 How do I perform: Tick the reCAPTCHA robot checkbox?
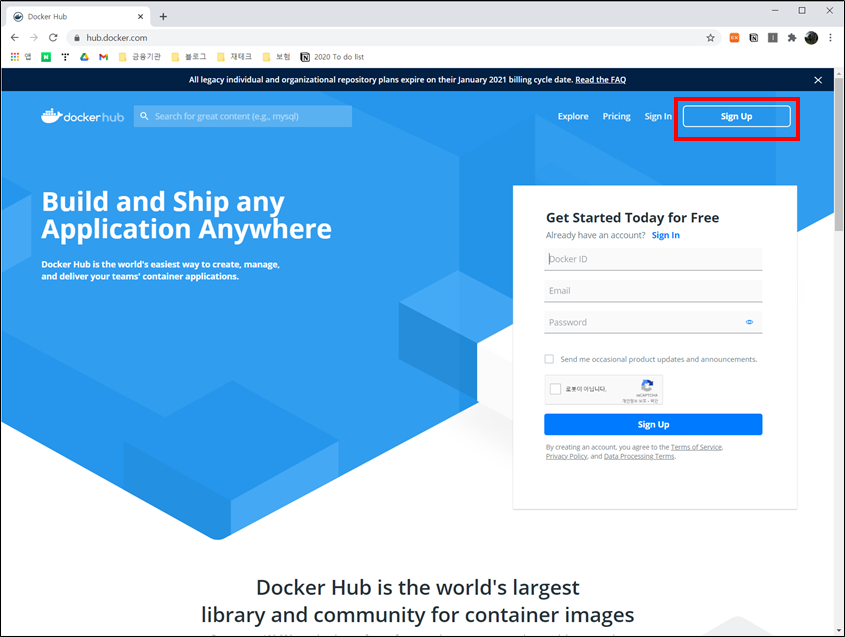tap(556, 389)
